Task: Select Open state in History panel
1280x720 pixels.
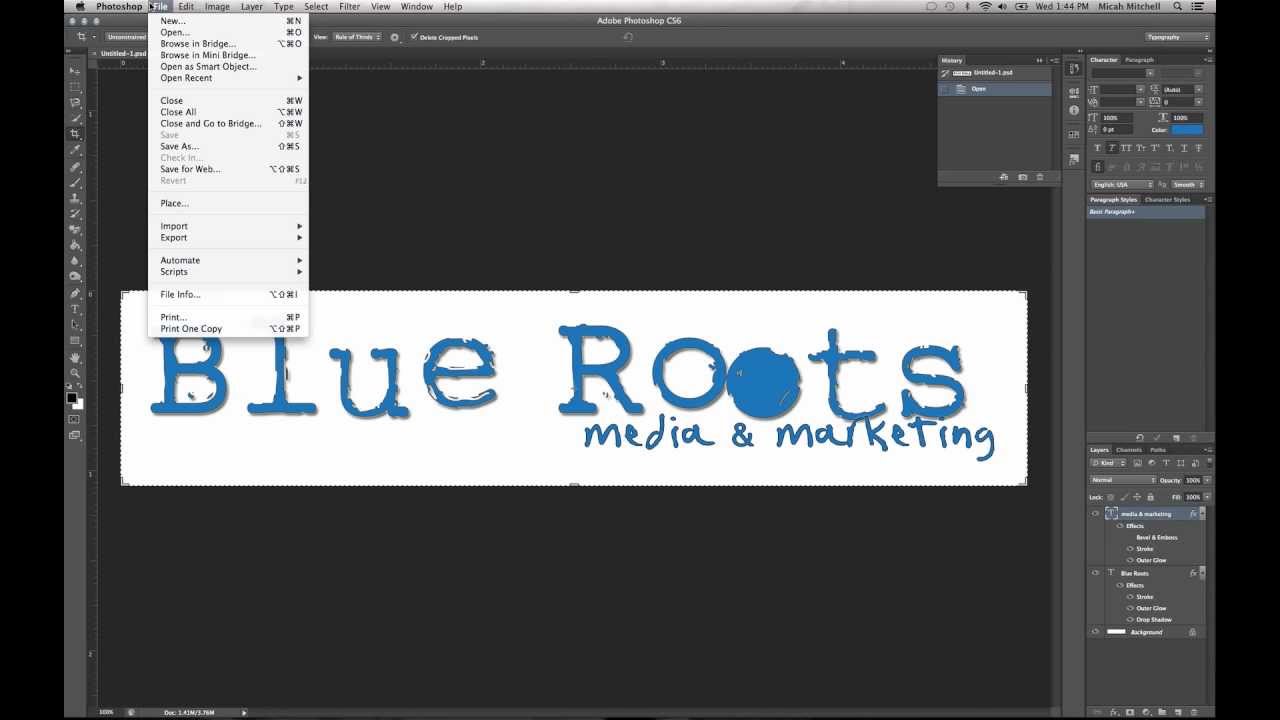Action: pyautogui.click(x=996, y=89)
